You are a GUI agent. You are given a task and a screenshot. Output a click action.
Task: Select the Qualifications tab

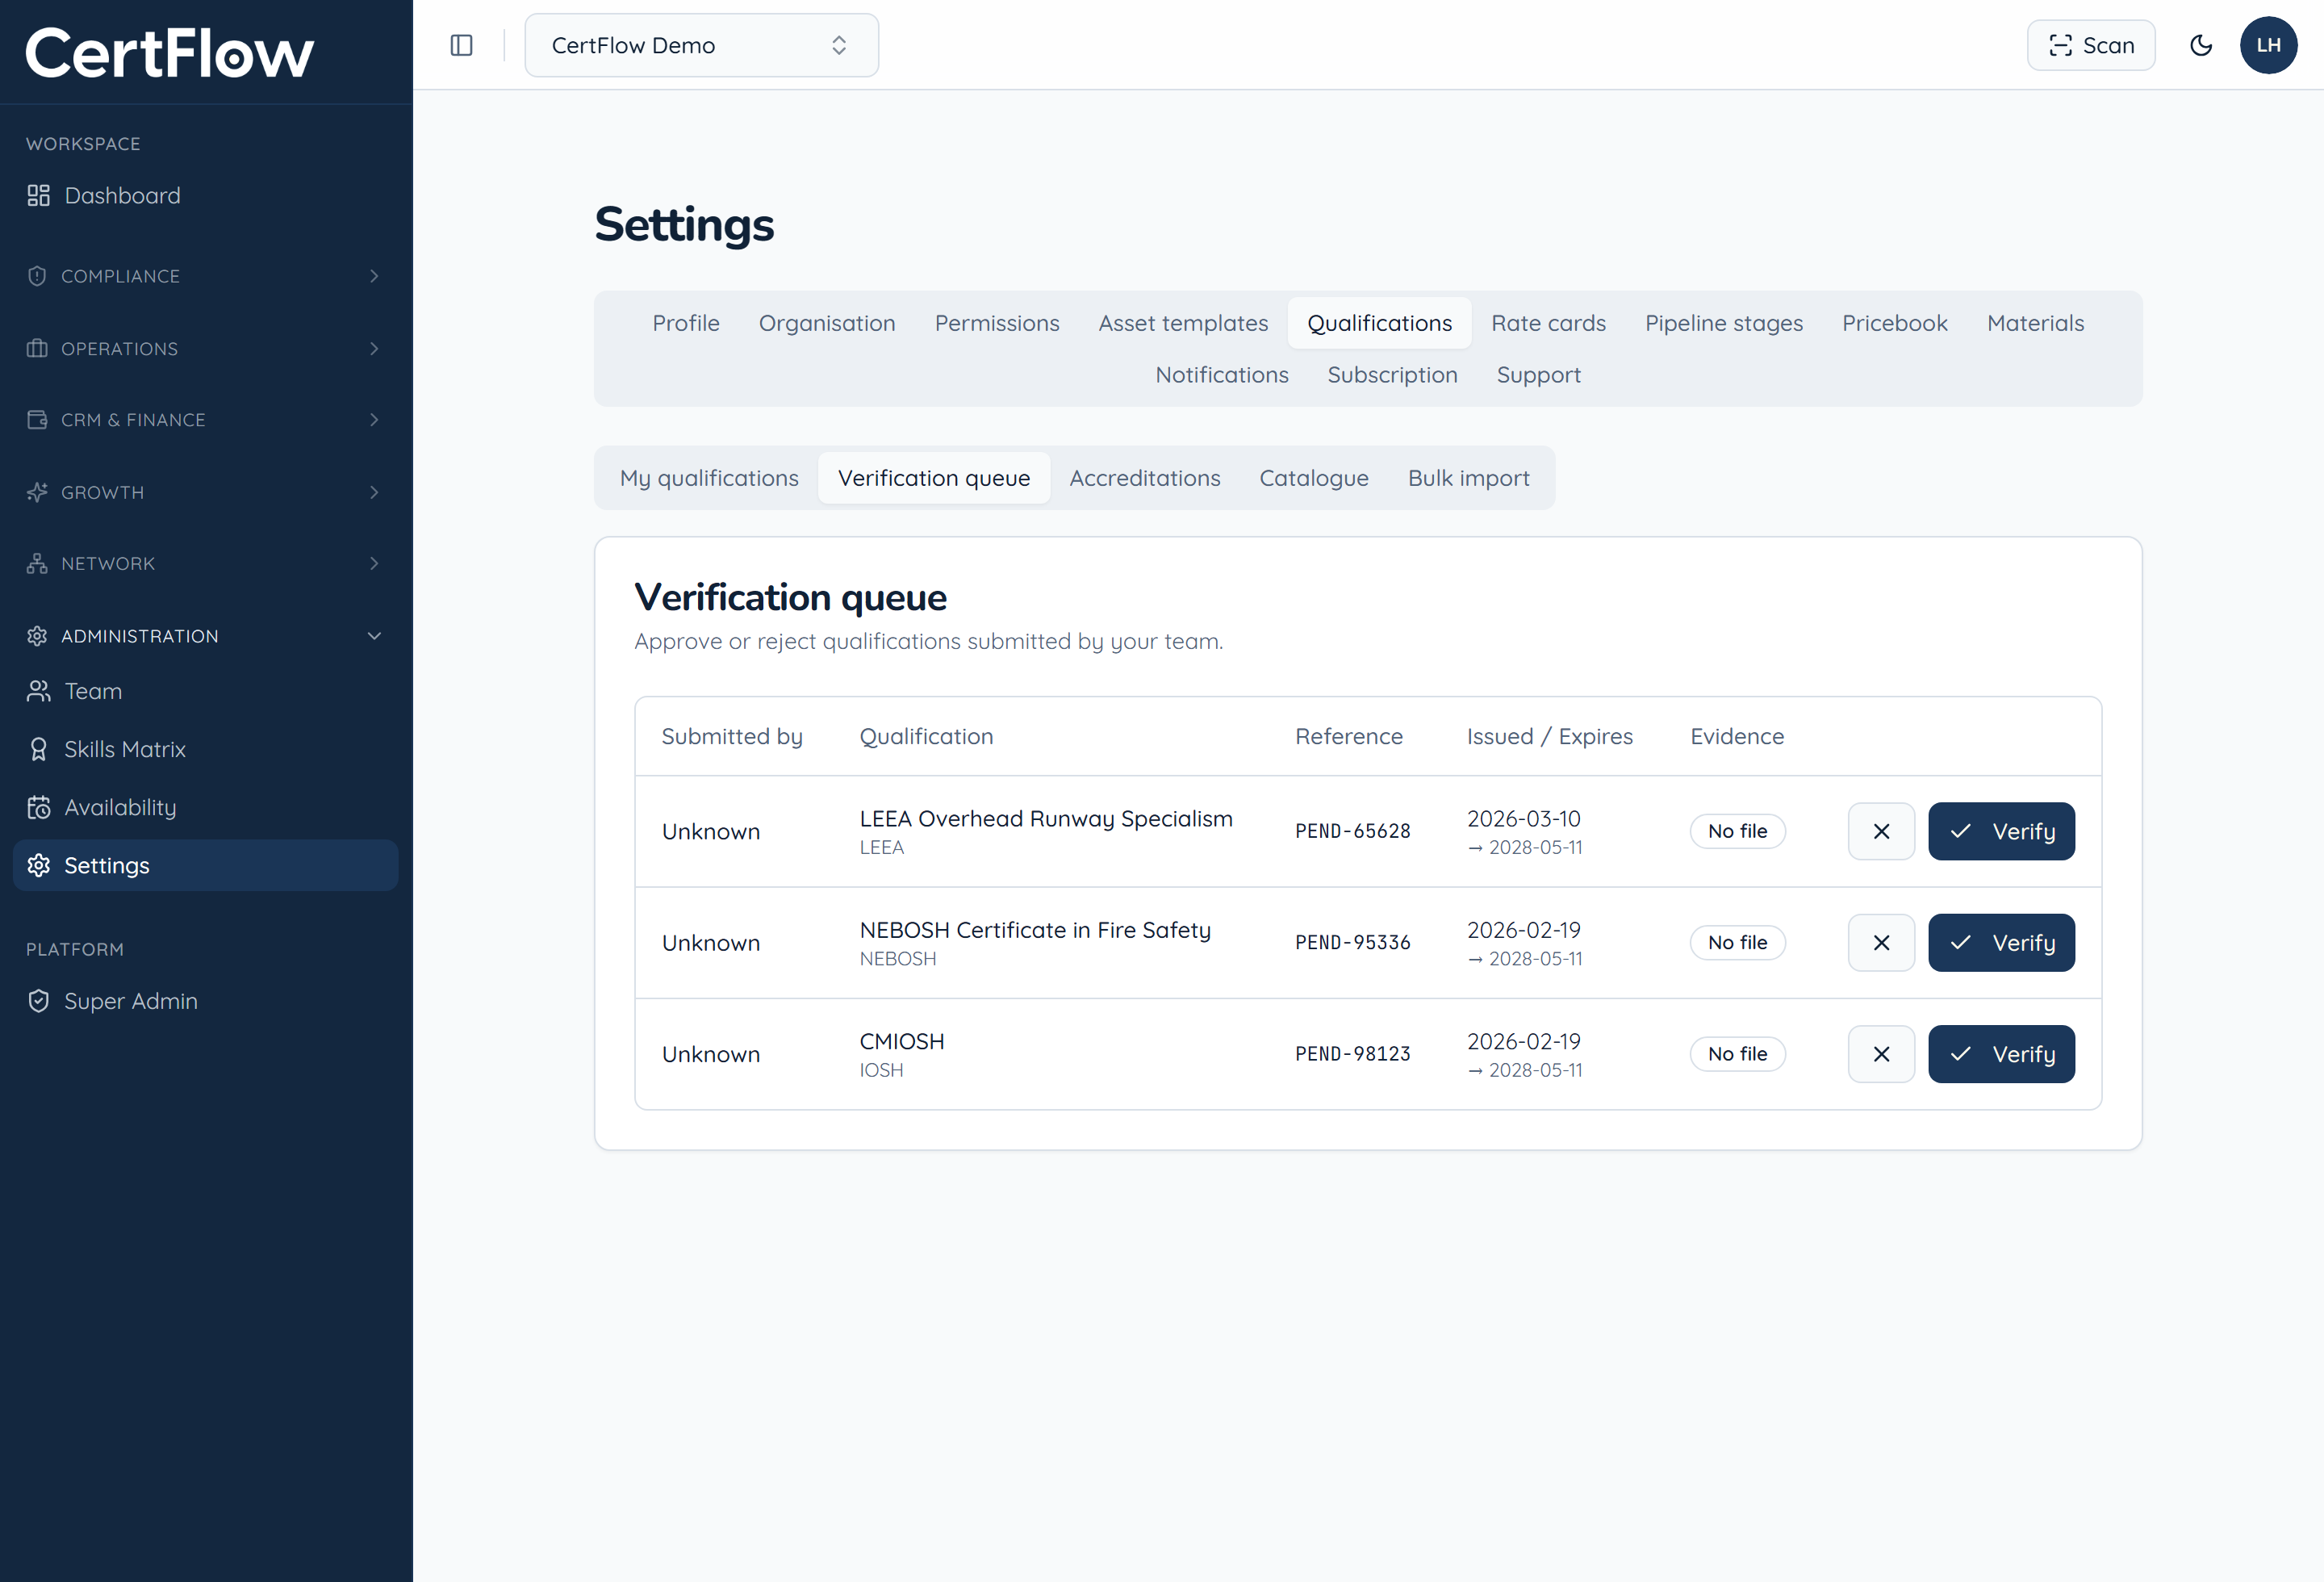(x=1379, y=323)
